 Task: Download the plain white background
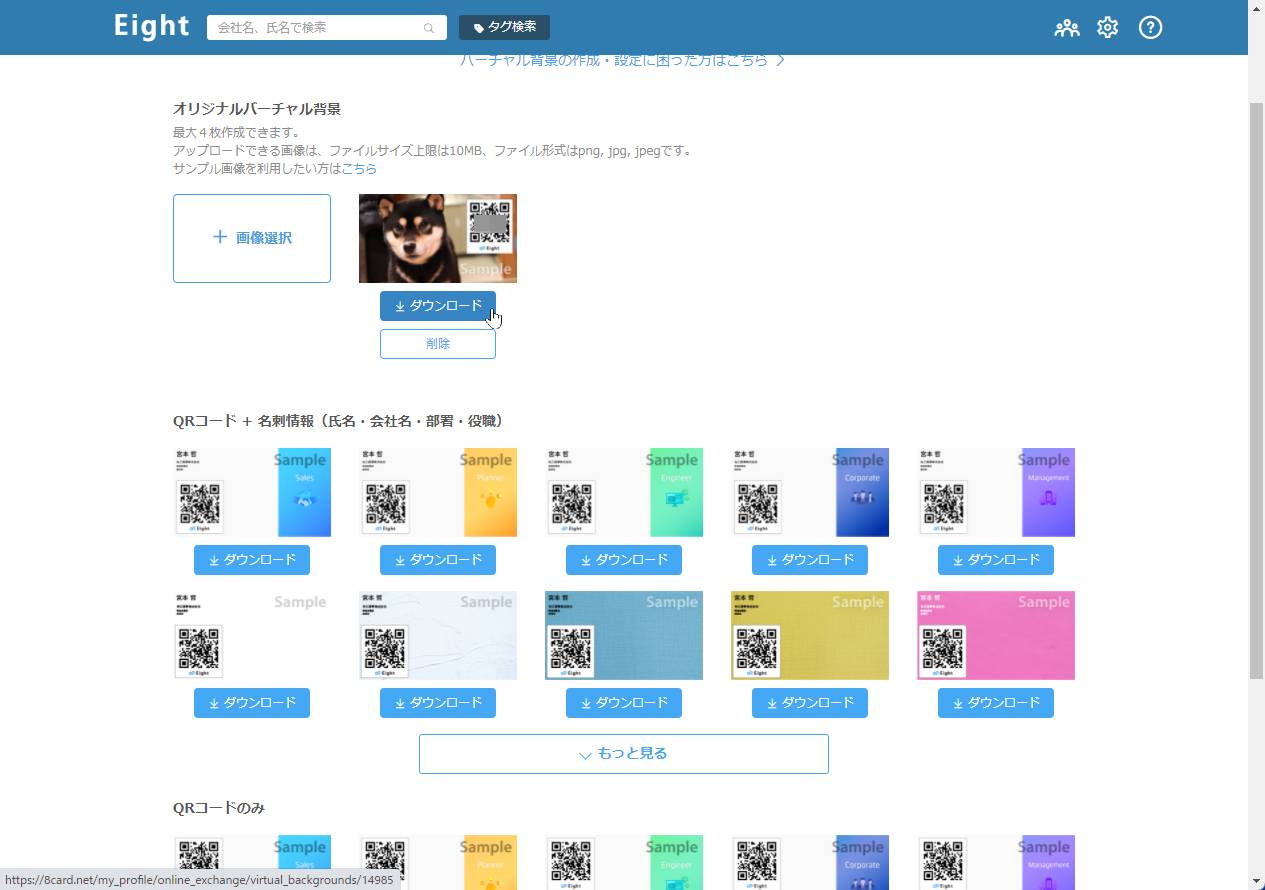pyautogui.click(x=252, y=703)
